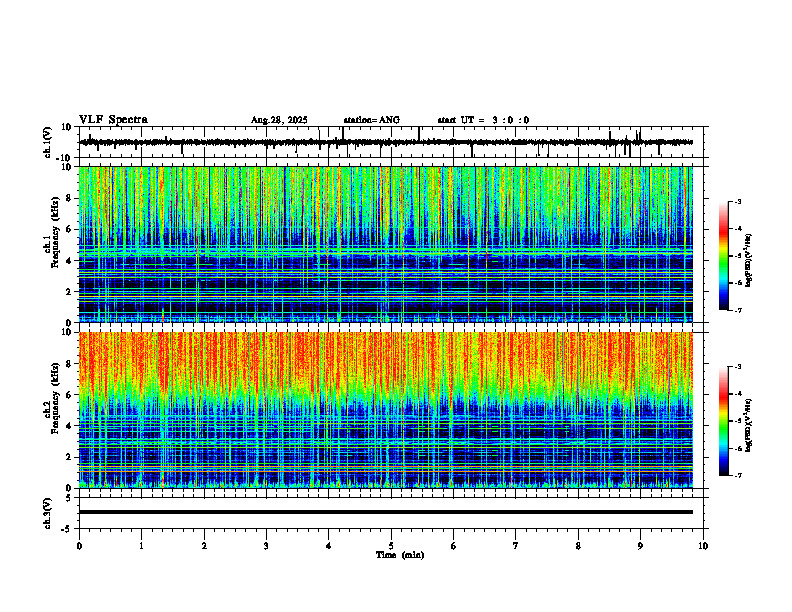Click the ch.1 Frequency (kHz) axis label
This screenshot has height=612, width=792.
(x=51, y=230)
